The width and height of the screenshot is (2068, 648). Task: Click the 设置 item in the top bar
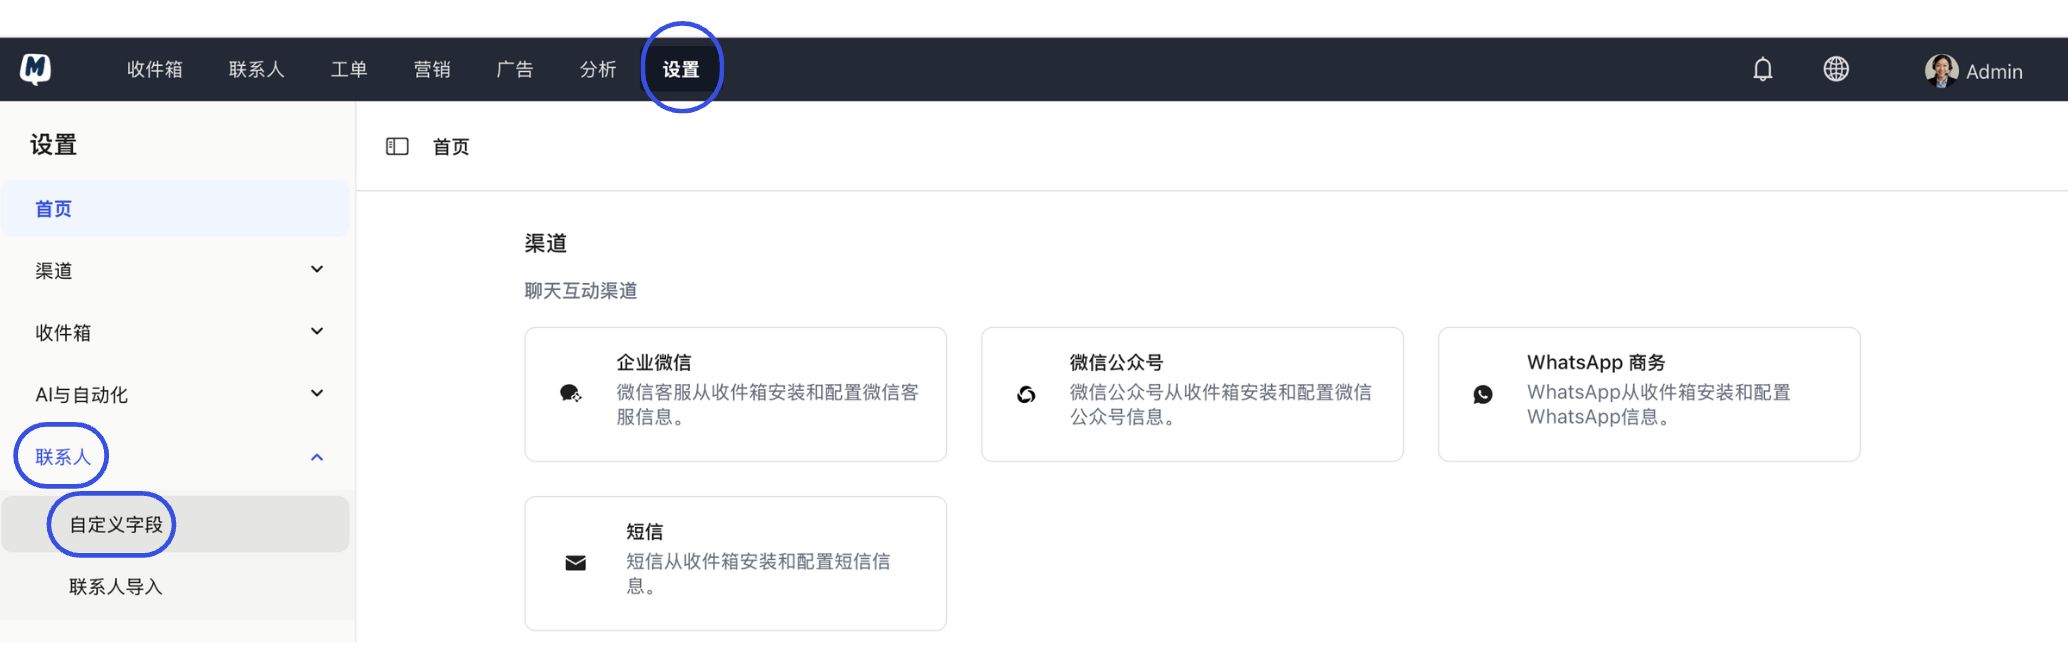pos(681,69)
